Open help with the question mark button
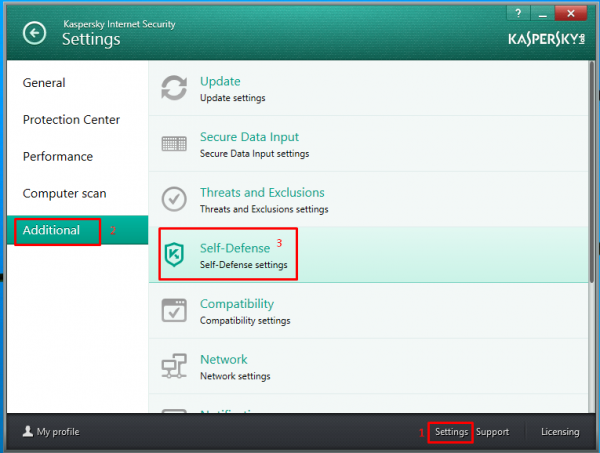This screenshot has width=600, height=453. pos(518,13)
